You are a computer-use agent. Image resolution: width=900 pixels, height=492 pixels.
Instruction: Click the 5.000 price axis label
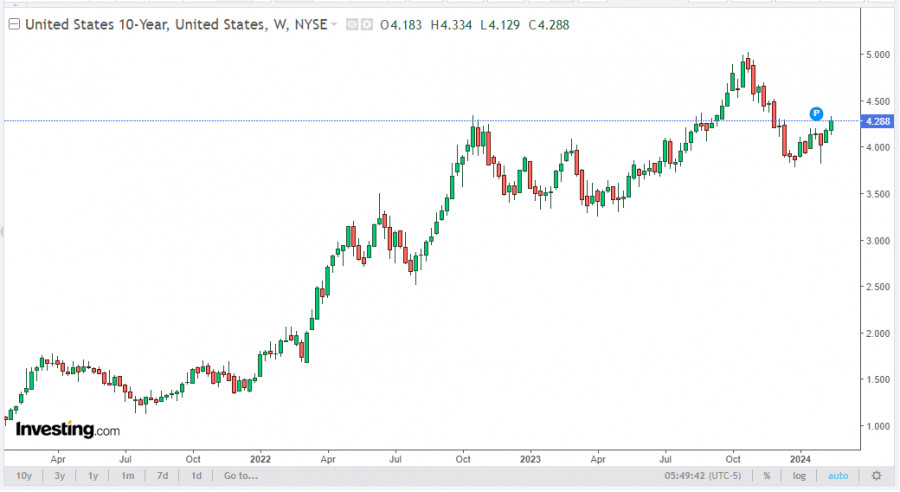tap(878, 55)
